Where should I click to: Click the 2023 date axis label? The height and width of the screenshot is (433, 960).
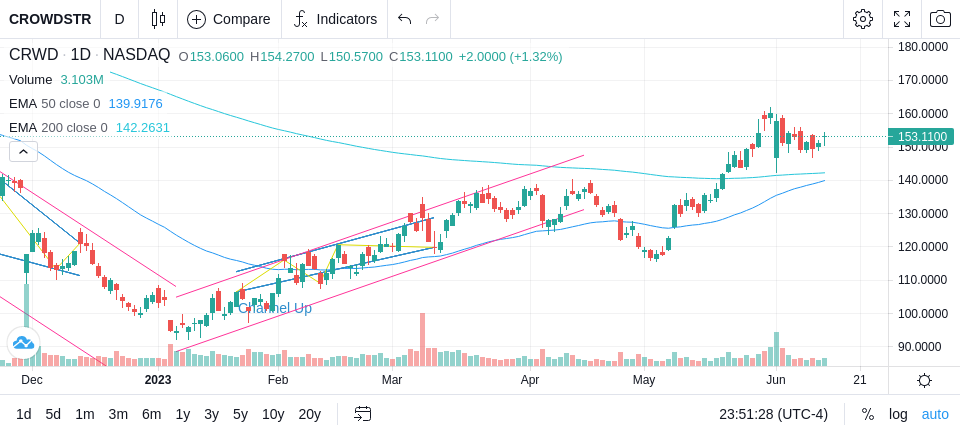click(x=158, y=380)
